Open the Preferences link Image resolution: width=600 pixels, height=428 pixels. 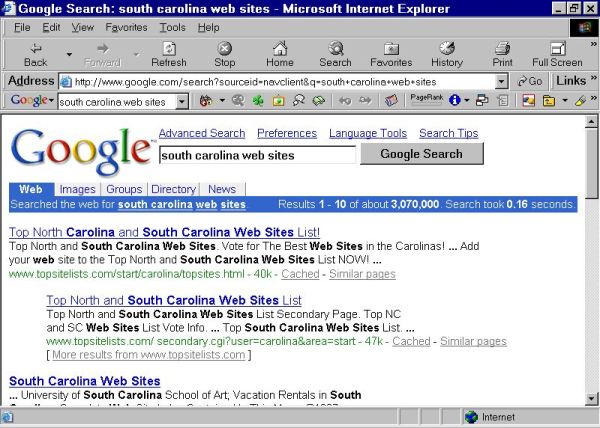(287, 133)
